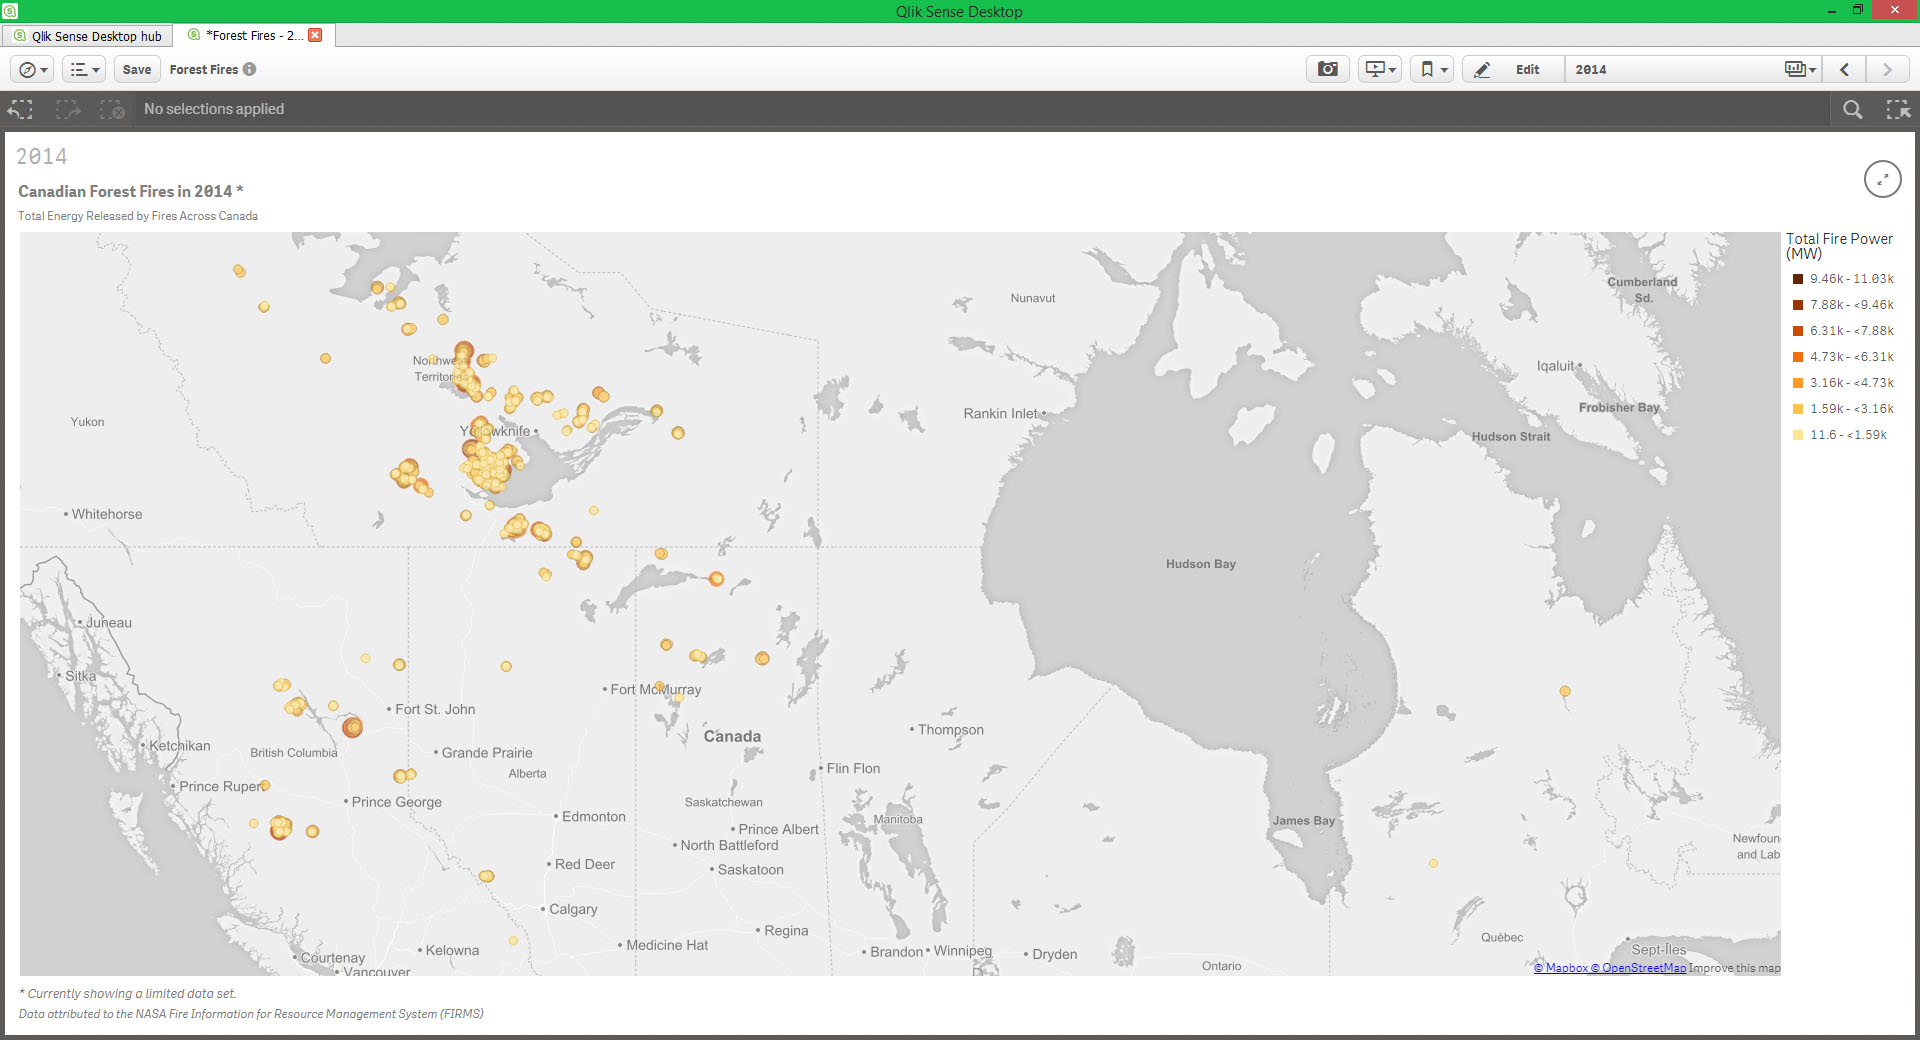1920x1040 pixels.
Task: Step forward in selections
Action: coord(67,109)
